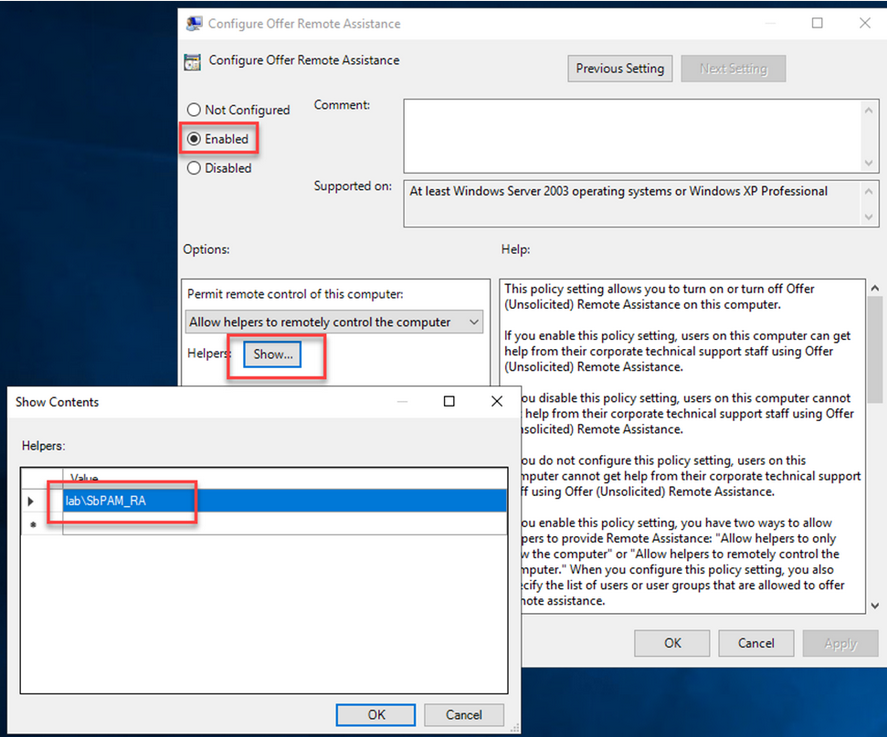Image resolution: width=887 pixels, height=737 pixels.
Task: Open the remote control permission dropdown
Action: 335,322
